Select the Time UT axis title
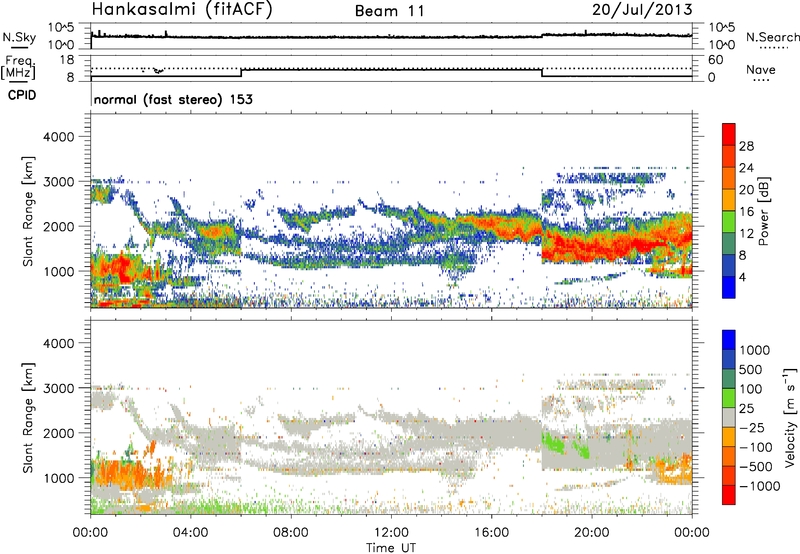Image resolution: width=800 pixels, height=554 pixels. 391,548
